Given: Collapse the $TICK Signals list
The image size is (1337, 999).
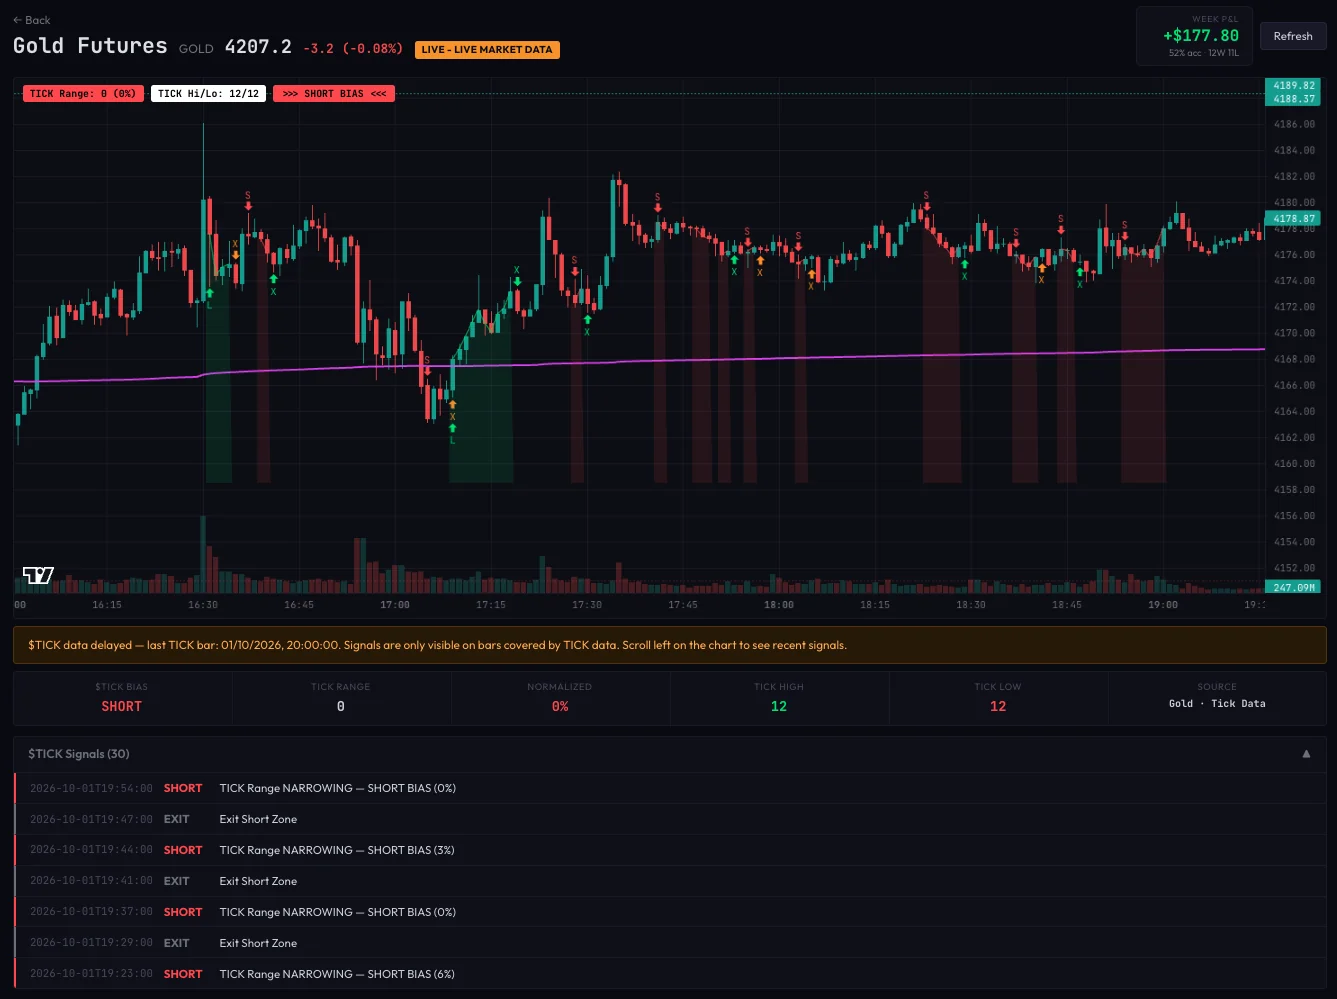Looking at the screenshot, I should pyautogui.click(x=1306, y=754).
